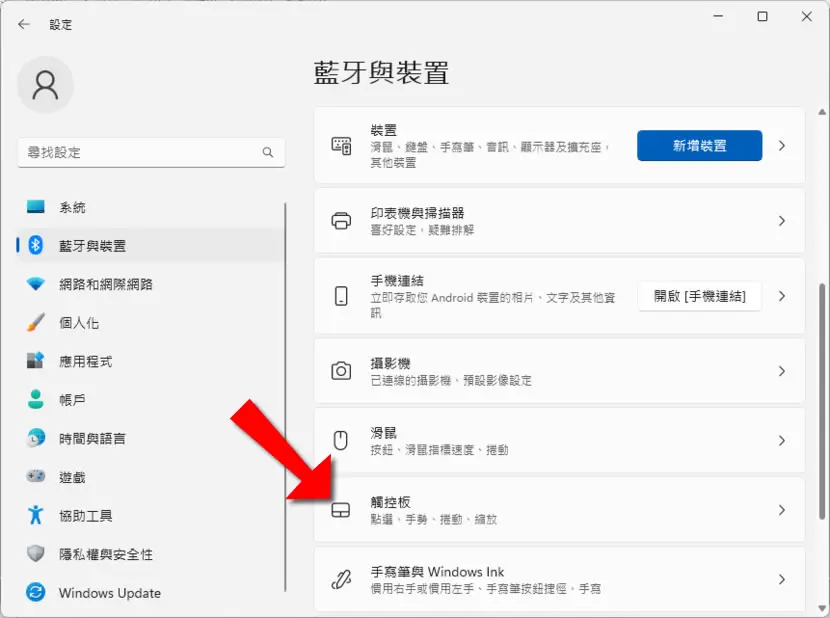Click the pen icon for 手寫筆與 Windows Ink
This screenshot has height=618, width=830.
(341, 579)
